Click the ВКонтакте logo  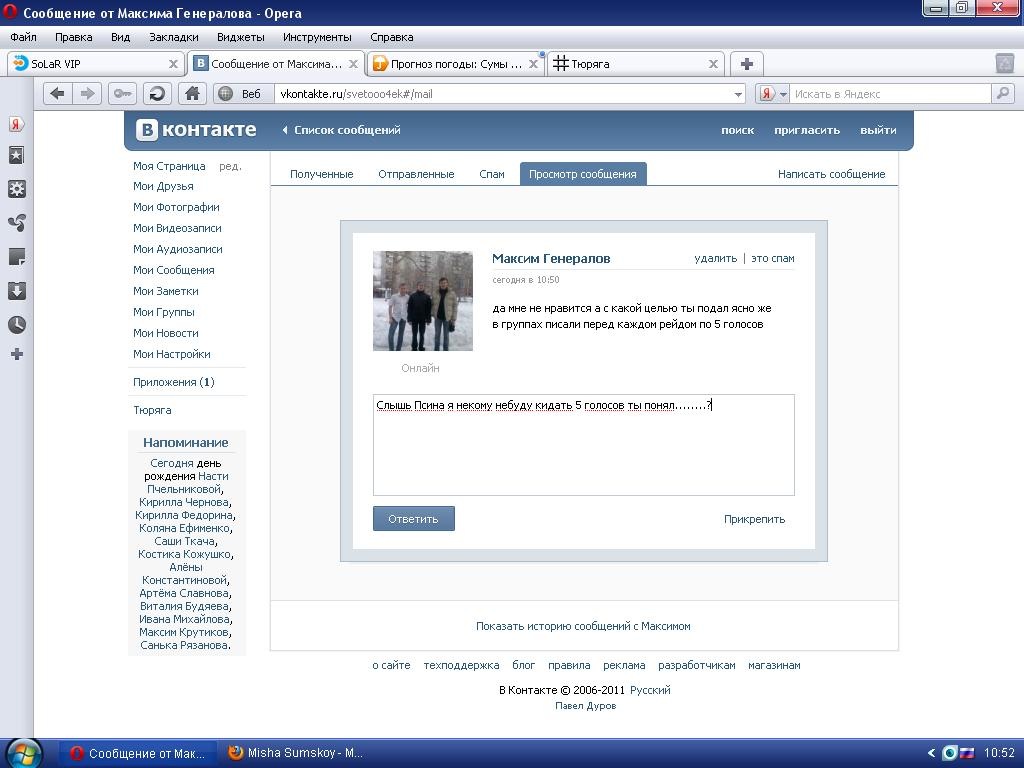tap(196, 129)
